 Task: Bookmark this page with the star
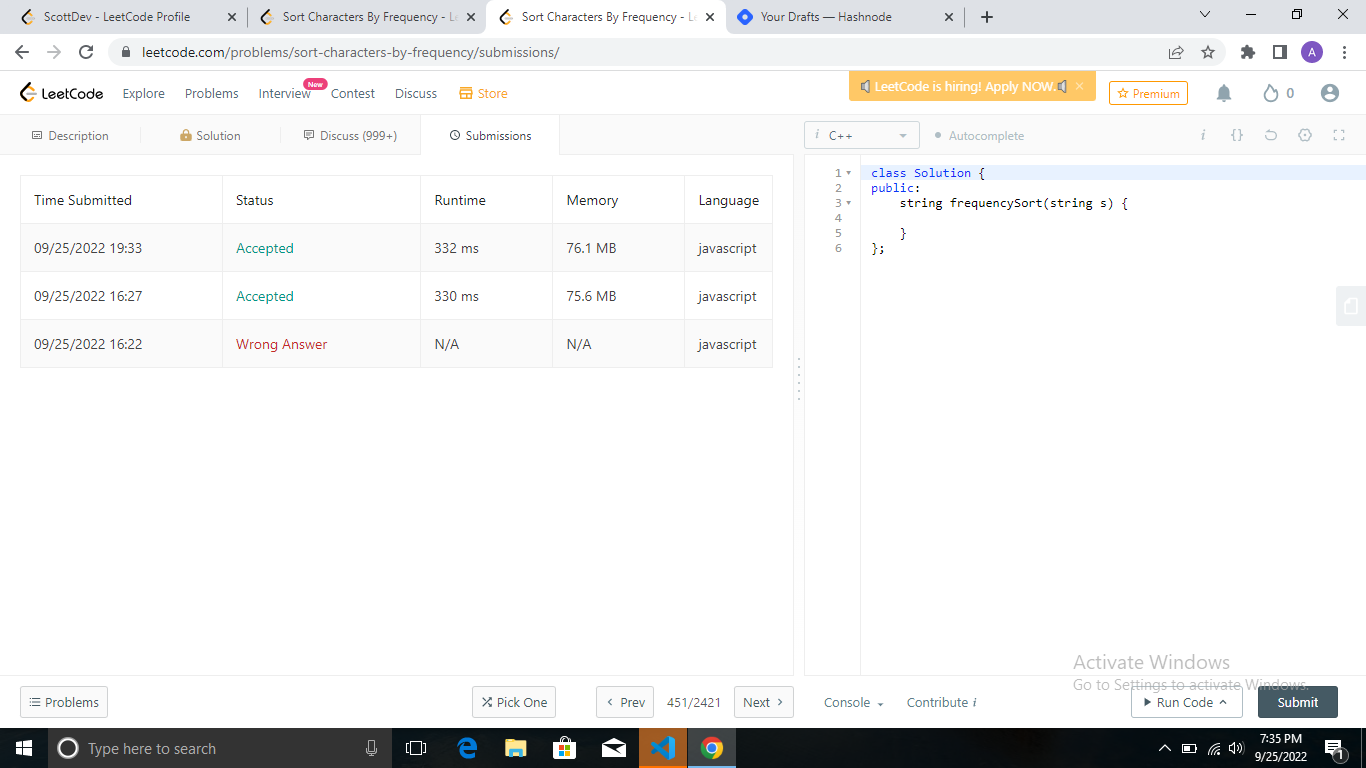(x=1208, y=52)
